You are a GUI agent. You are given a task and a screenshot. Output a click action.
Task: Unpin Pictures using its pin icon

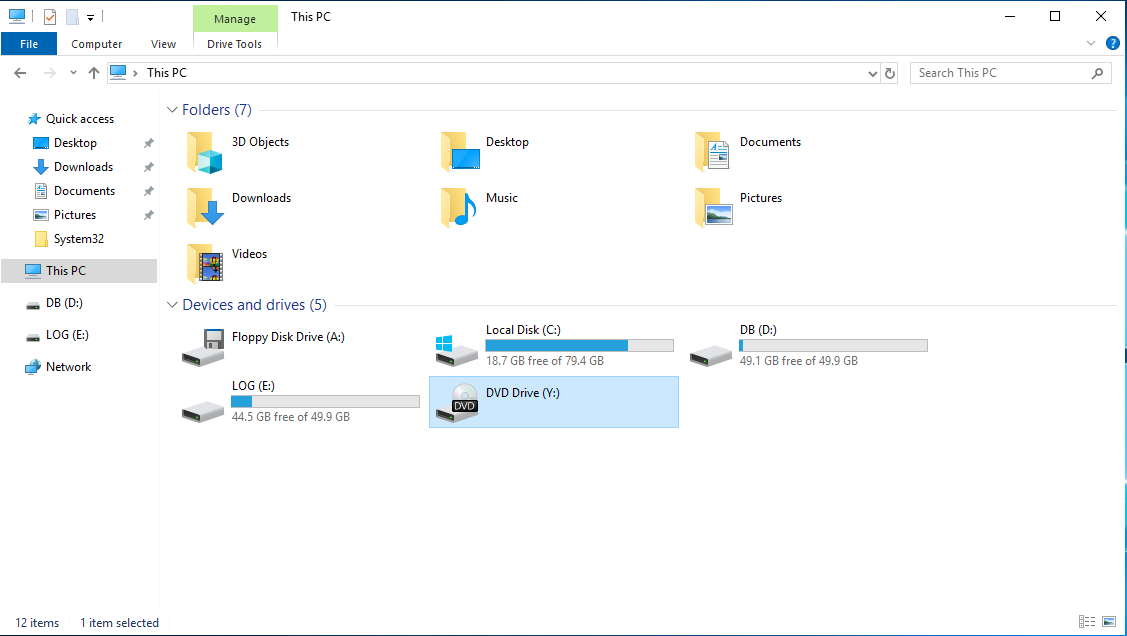tap(149, 215)
